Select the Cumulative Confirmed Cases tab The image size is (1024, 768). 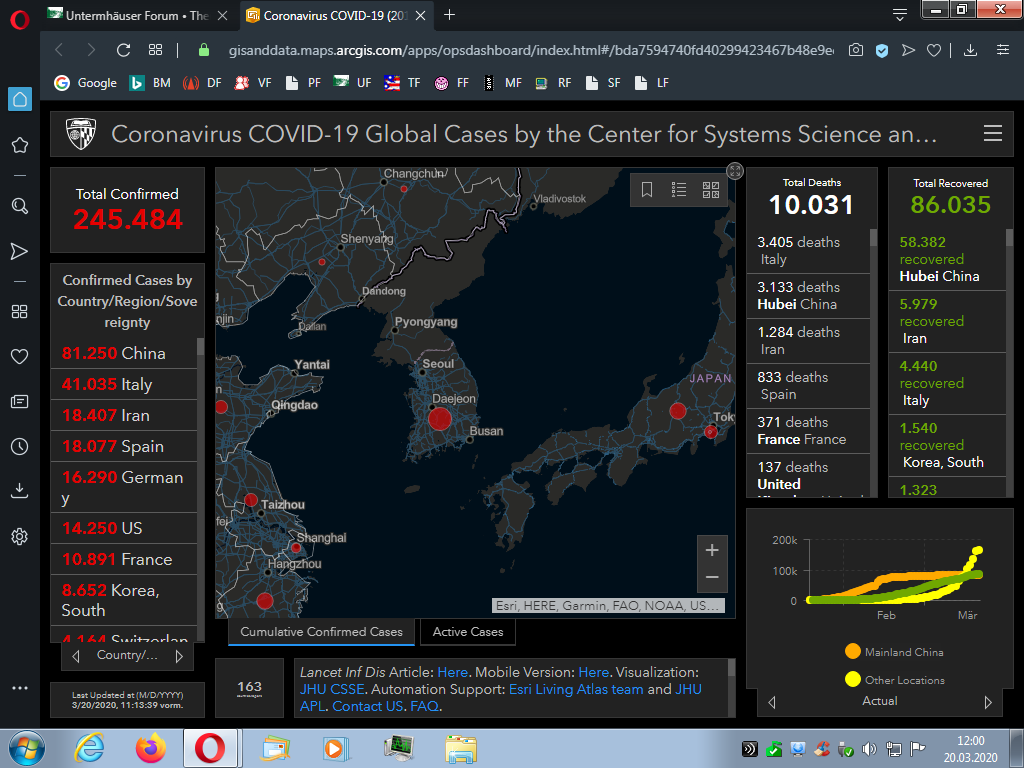point(321,632)
